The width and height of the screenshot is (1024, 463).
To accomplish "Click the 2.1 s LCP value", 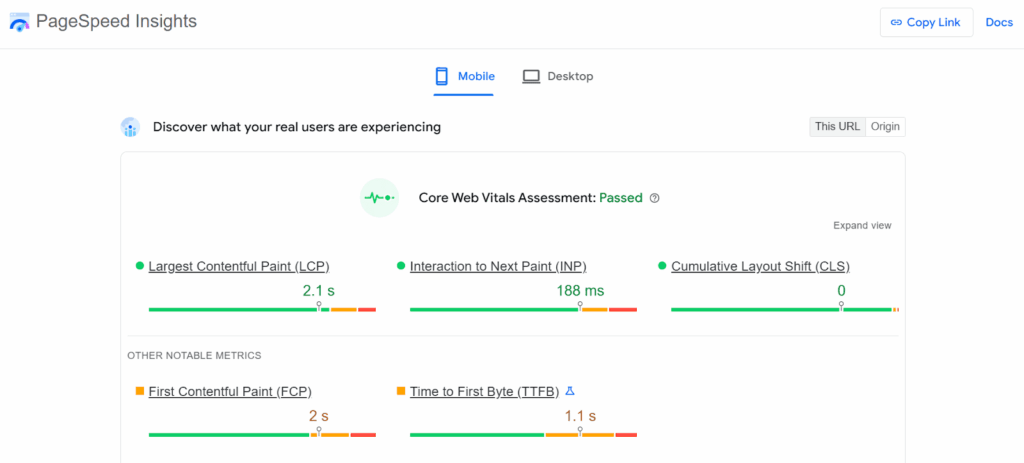I will click(x=319, y=291).
